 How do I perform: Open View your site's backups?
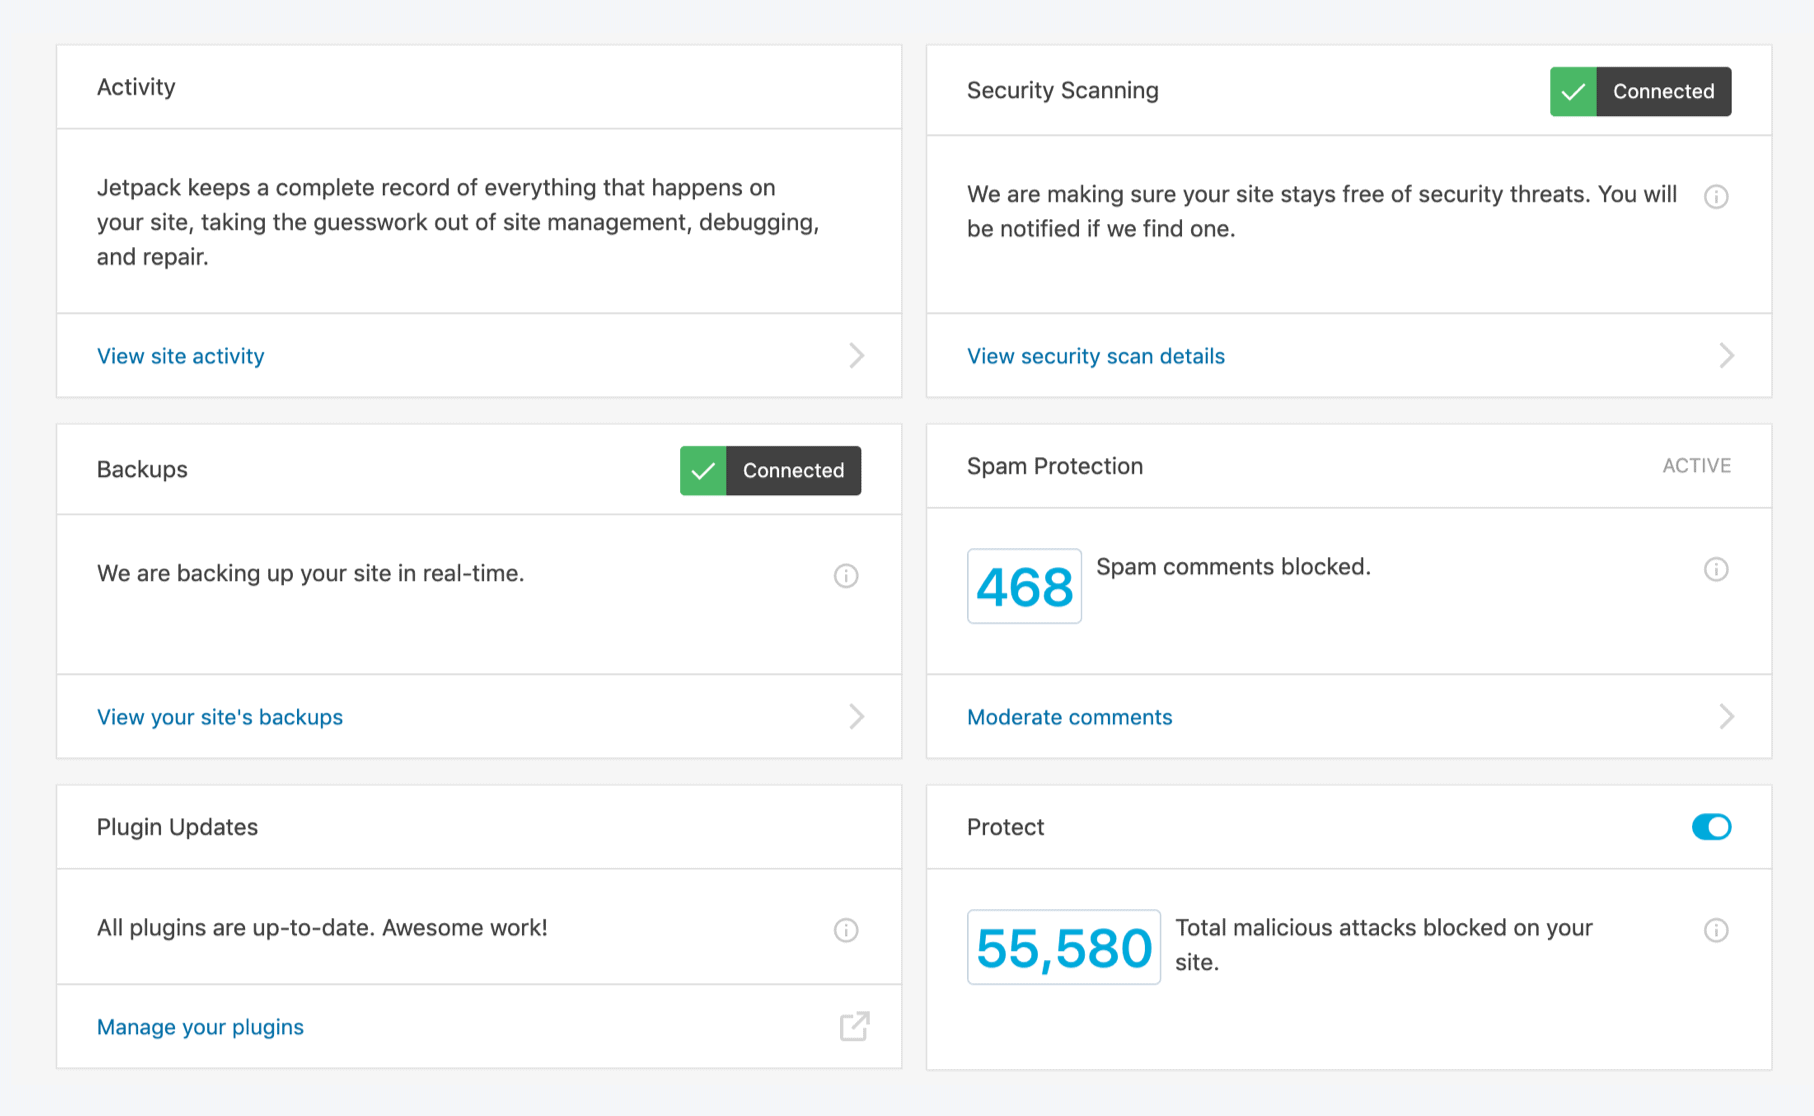point(219,716)
